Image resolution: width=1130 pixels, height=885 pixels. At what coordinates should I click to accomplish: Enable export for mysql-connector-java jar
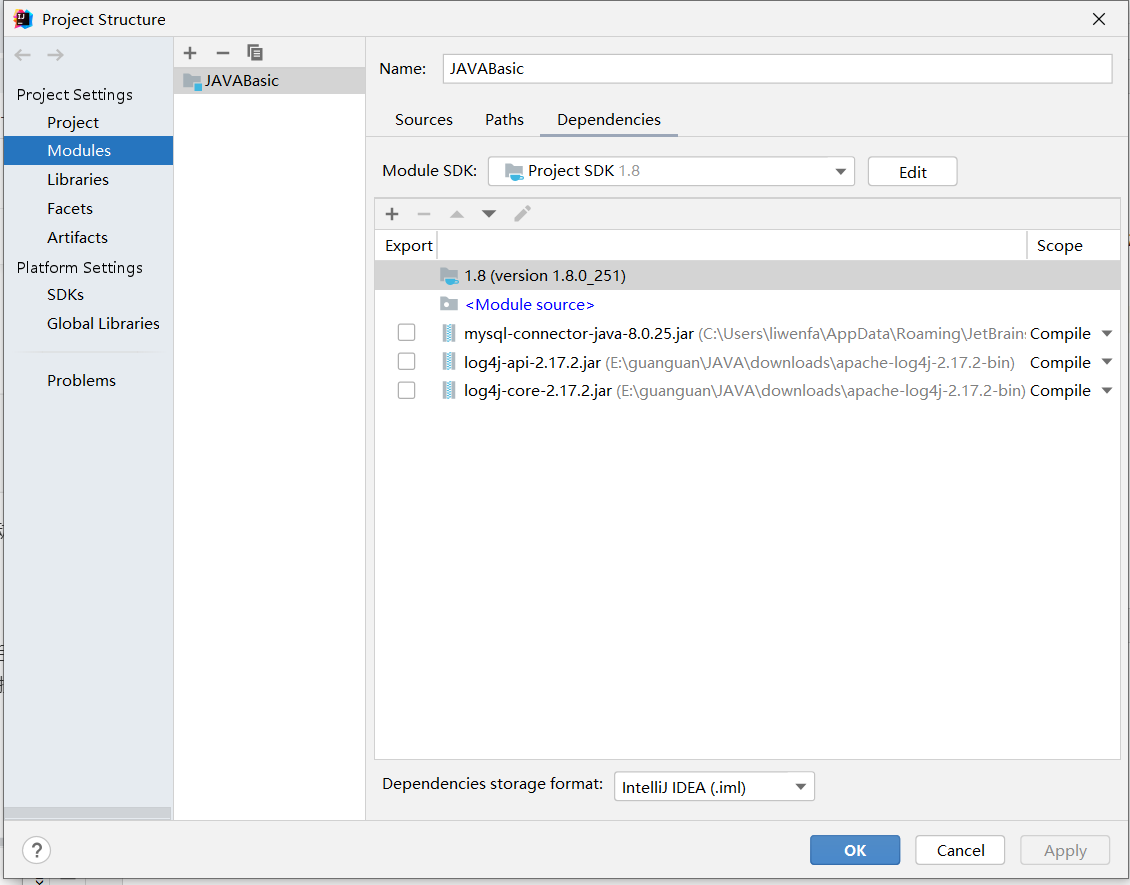pyautogui.click(x=406, y=333)
